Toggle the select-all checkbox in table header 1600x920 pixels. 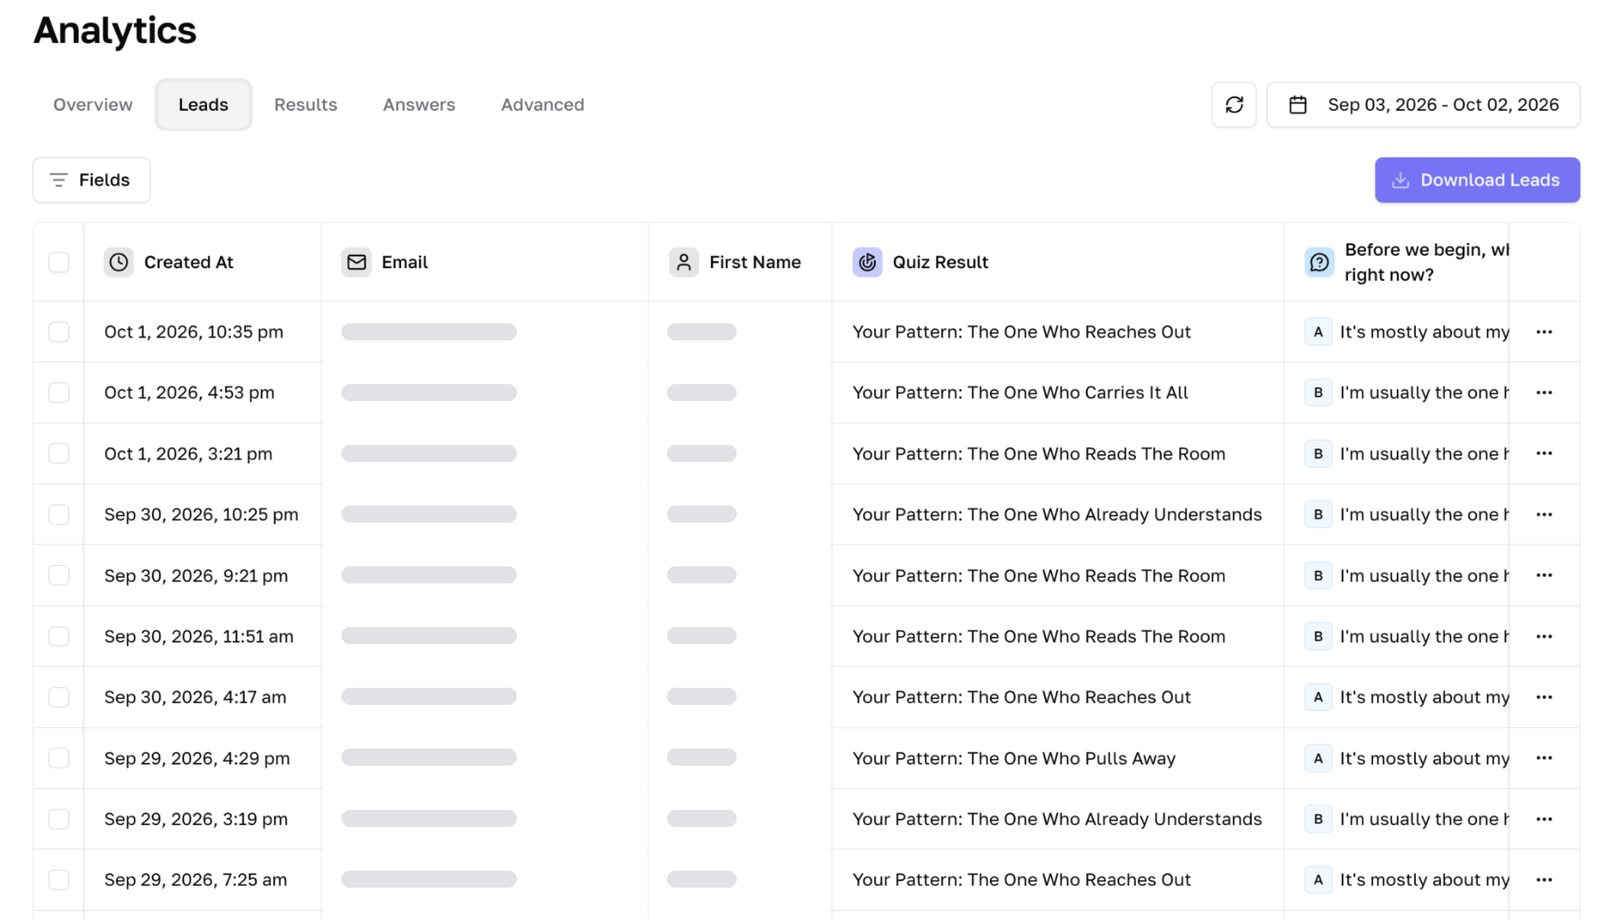[59, 262]
